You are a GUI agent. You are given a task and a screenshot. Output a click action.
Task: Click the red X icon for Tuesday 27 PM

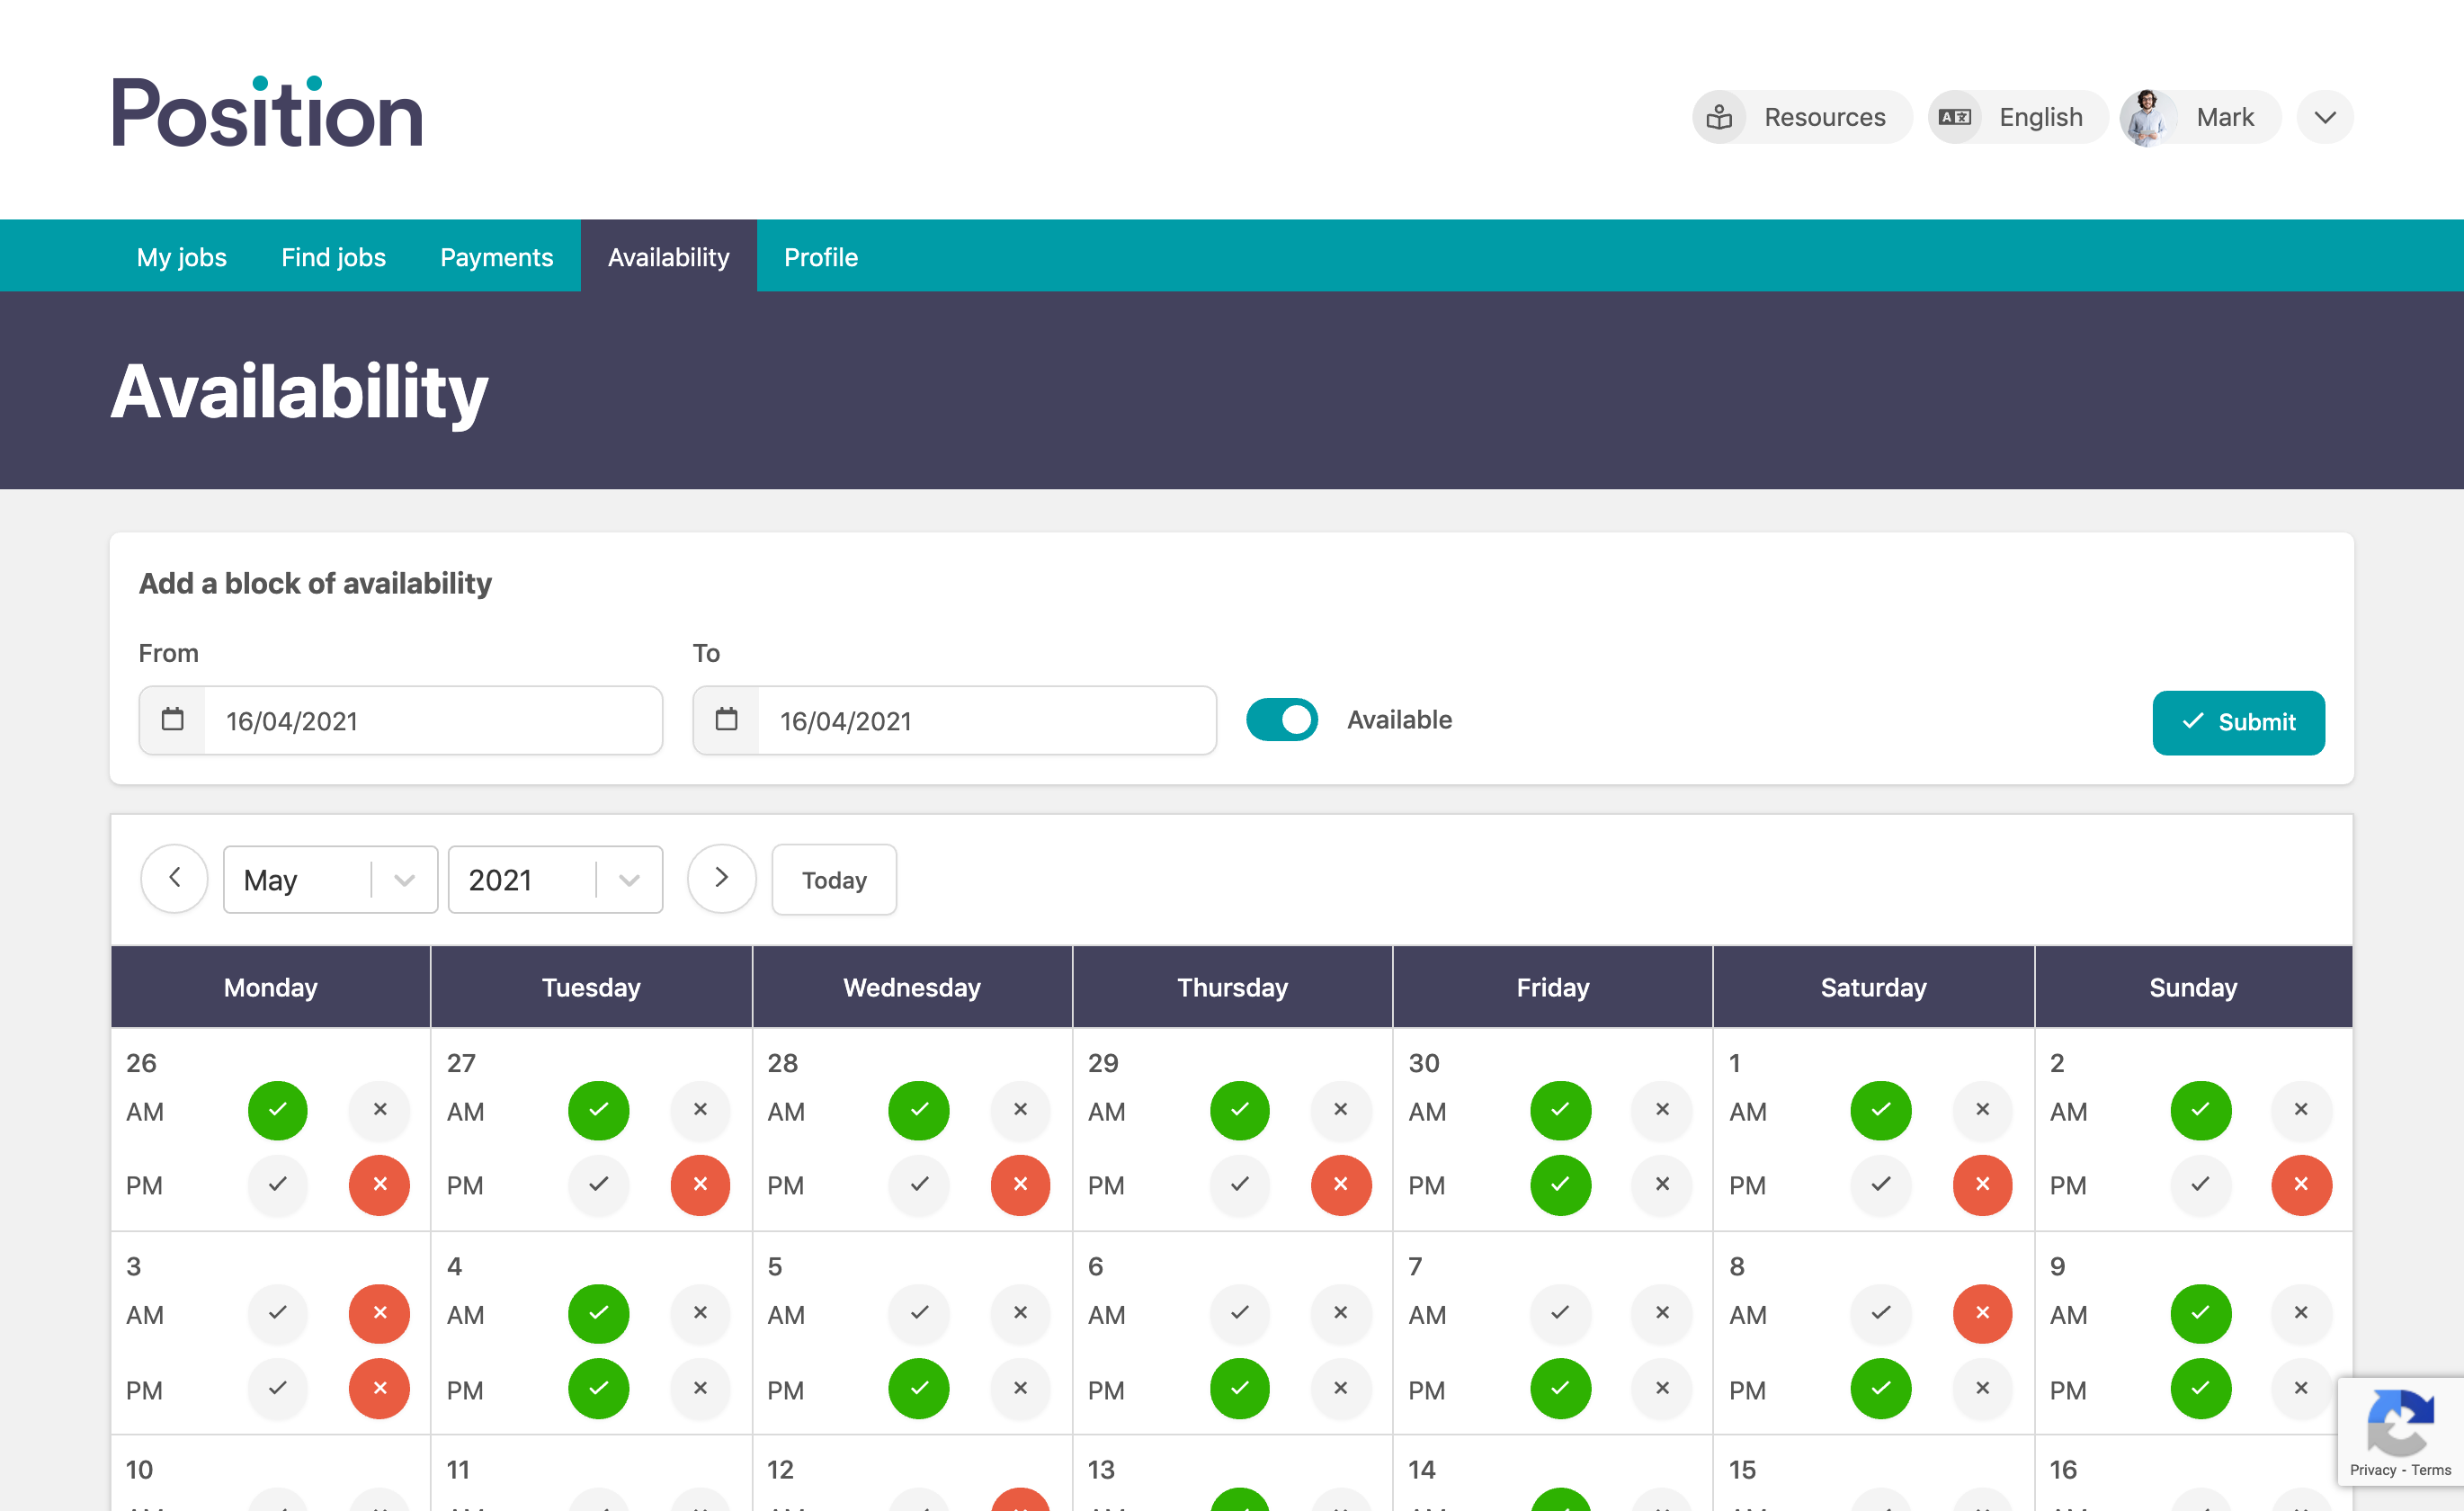click(x=699, y=1185)
